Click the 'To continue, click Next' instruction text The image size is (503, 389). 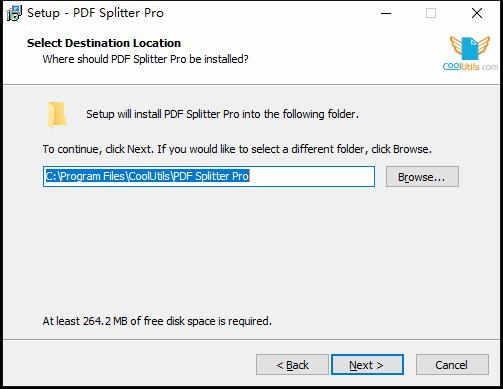[x=237, y=149]
